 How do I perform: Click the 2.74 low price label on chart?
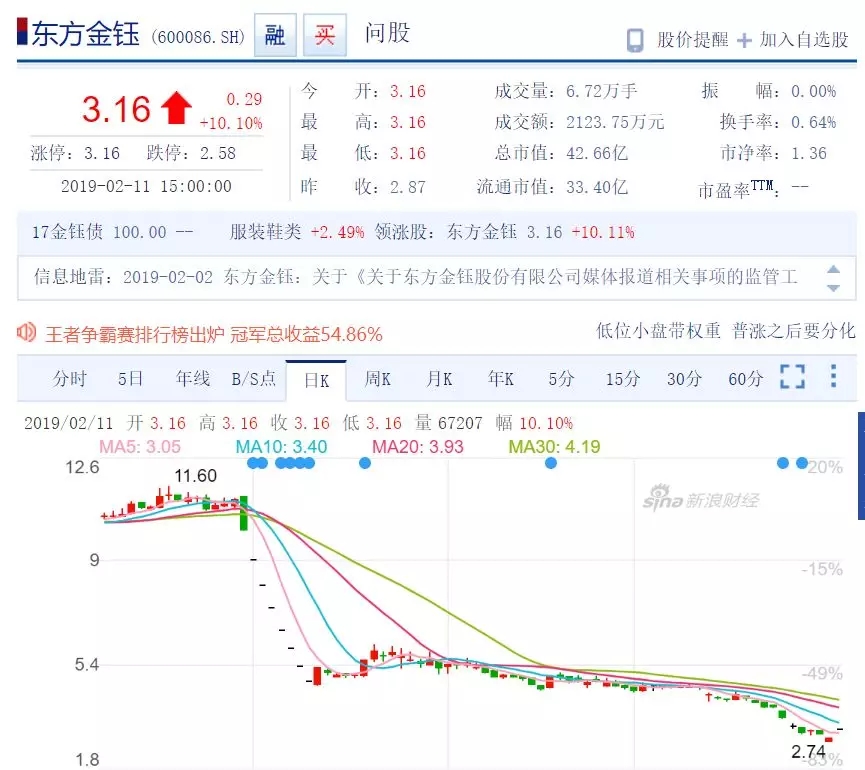pyautogui.click(x=808, y=751)
